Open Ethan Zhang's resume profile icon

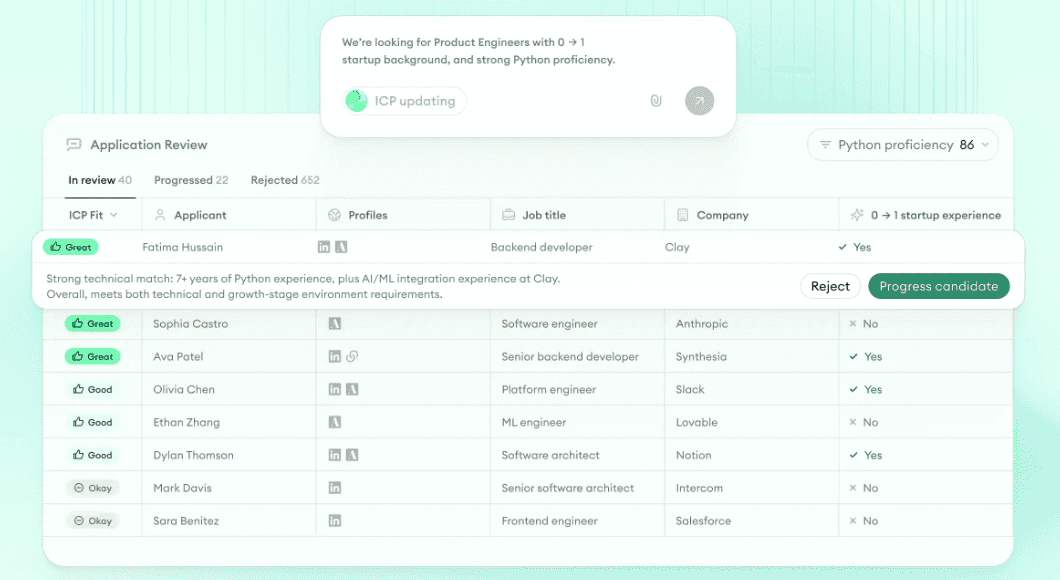point(335,422)
